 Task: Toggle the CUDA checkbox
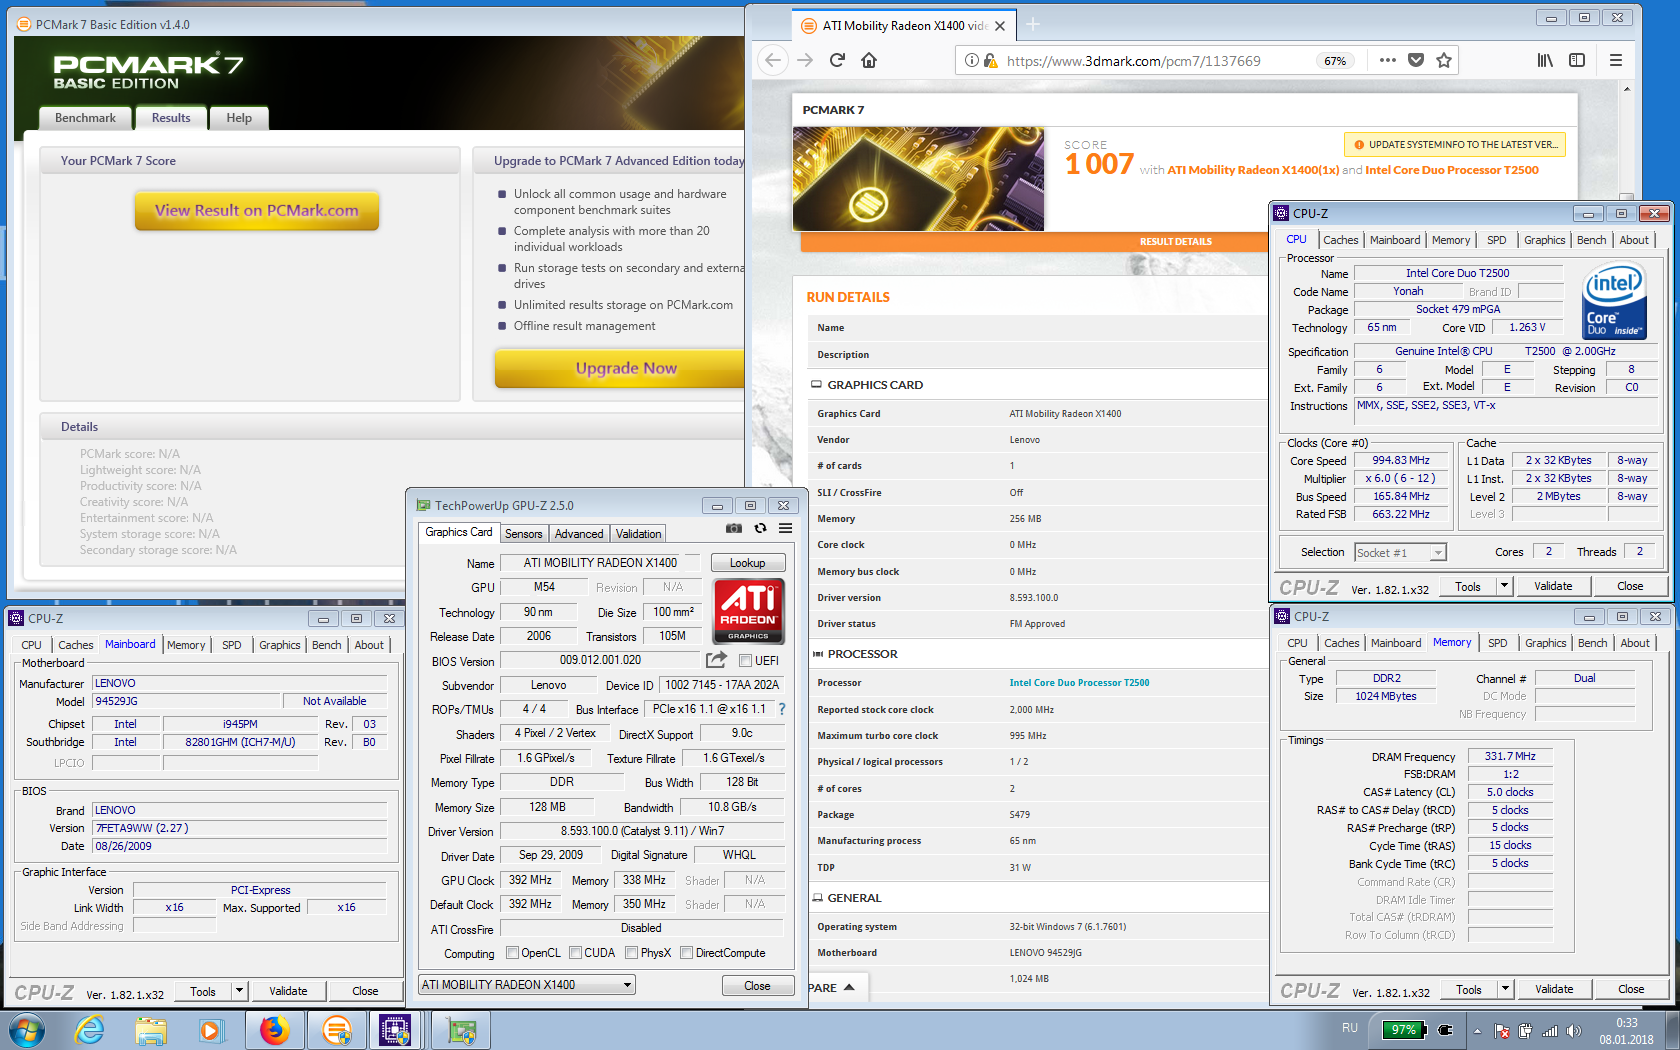[575, 953]
